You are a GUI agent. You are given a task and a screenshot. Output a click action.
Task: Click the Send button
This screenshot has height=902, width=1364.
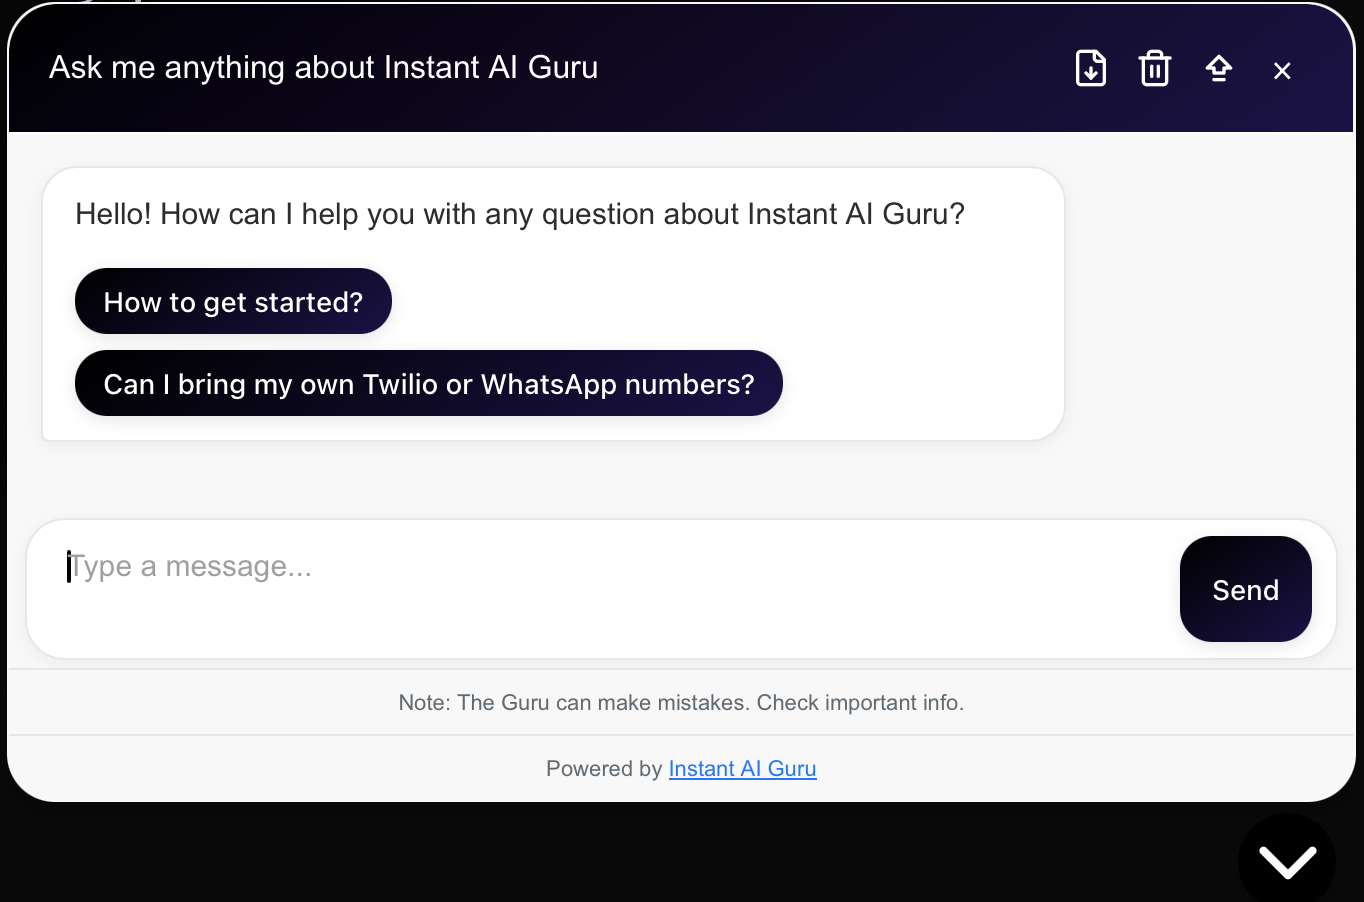pos(1245,589)
